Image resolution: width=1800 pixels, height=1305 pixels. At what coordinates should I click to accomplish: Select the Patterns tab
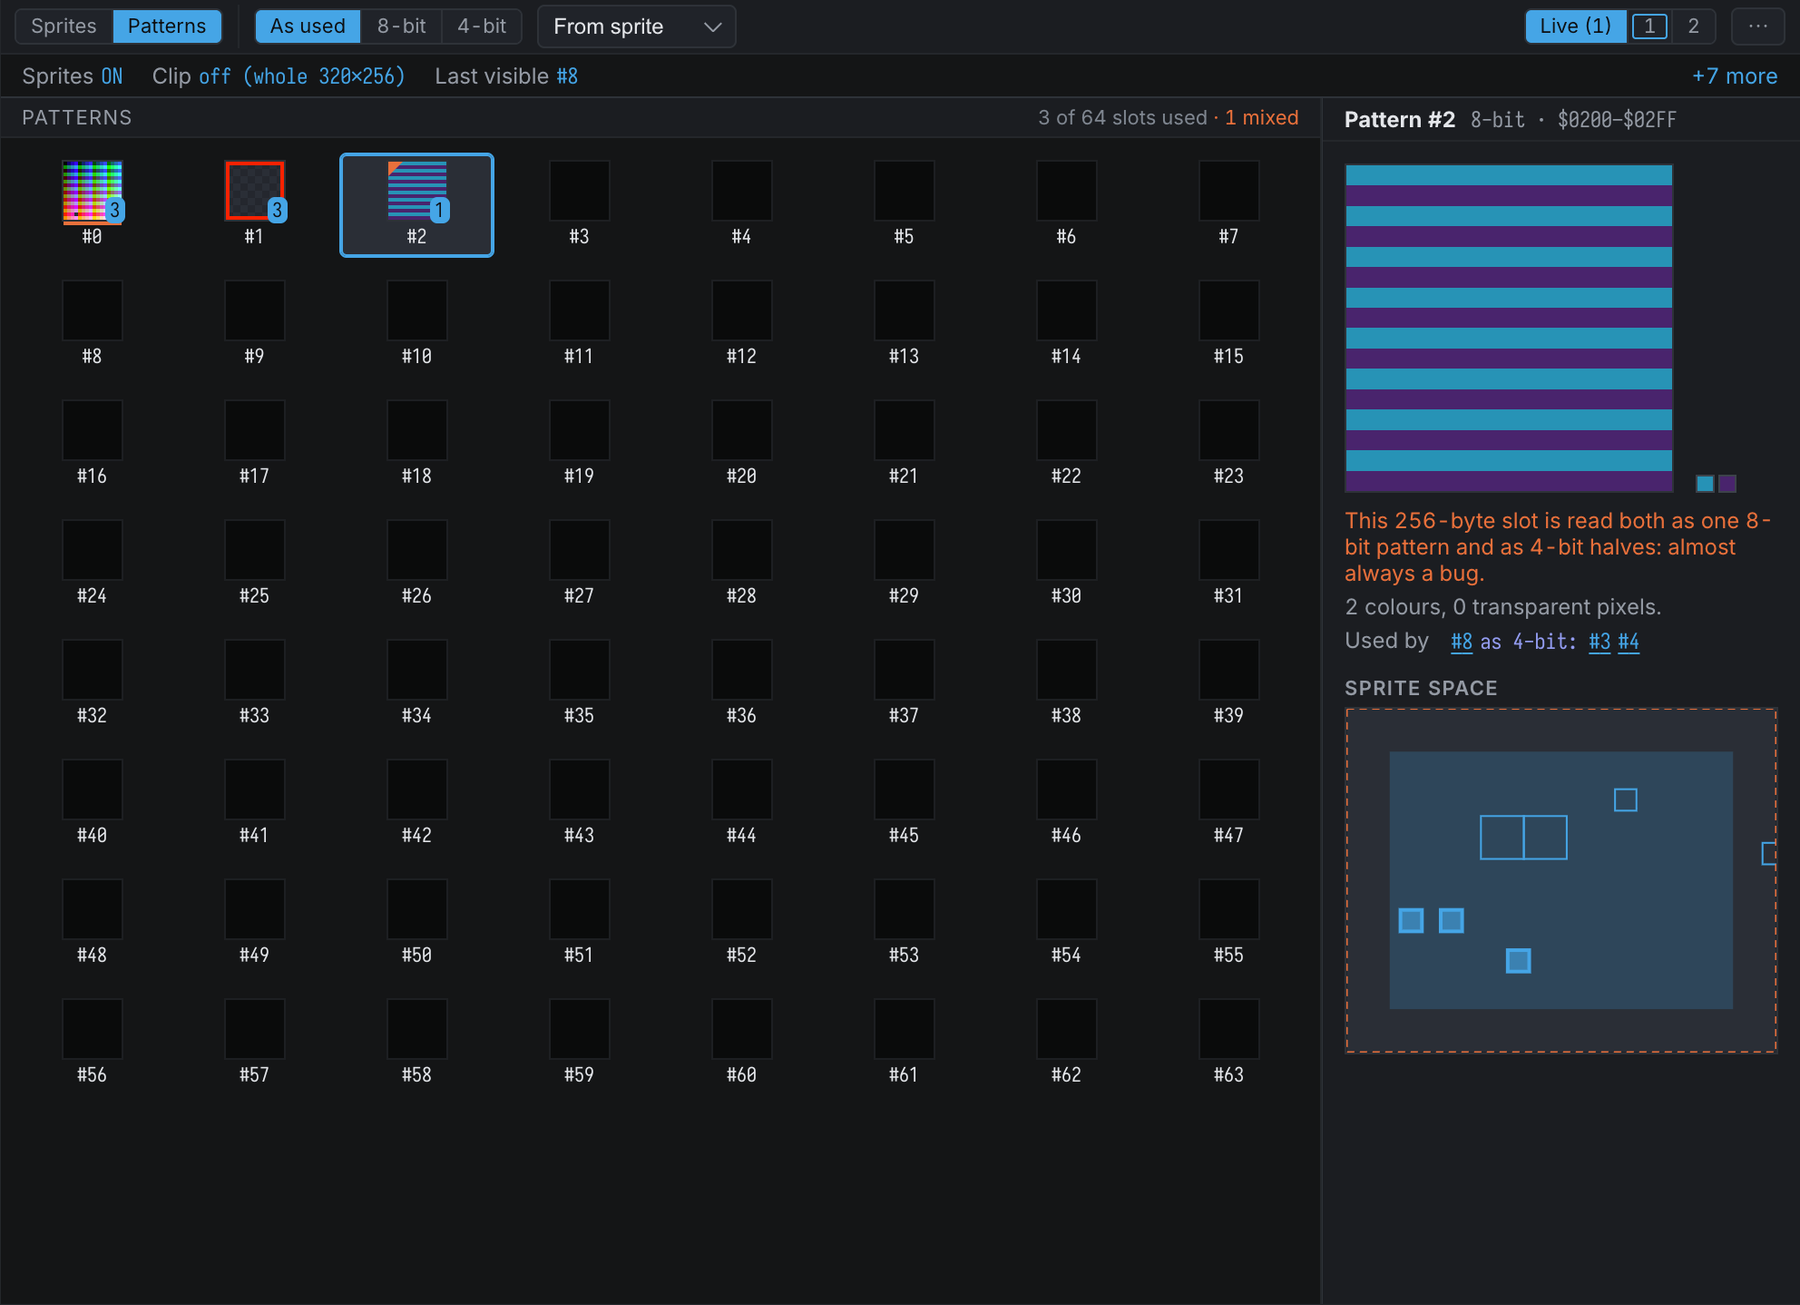167,26
